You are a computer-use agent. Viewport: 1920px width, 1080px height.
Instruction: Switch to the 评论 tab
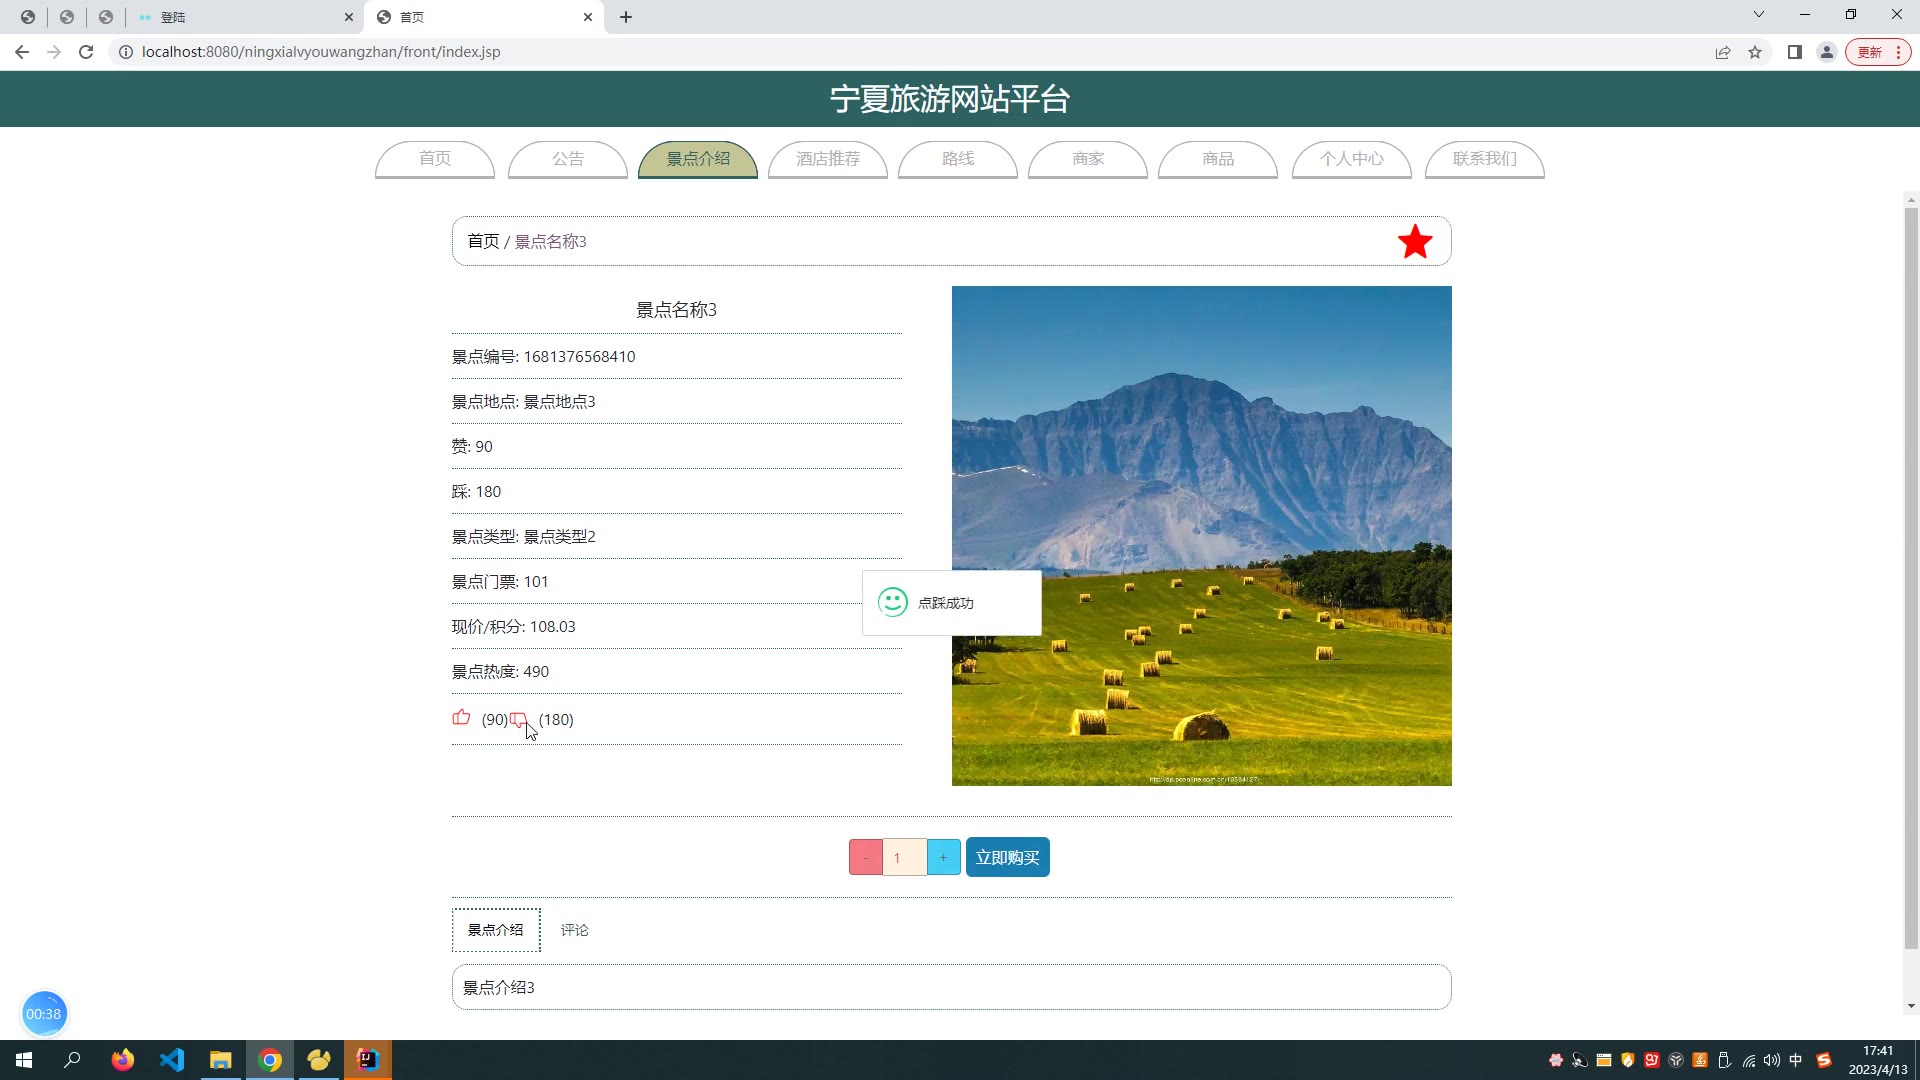click(574, 930)
